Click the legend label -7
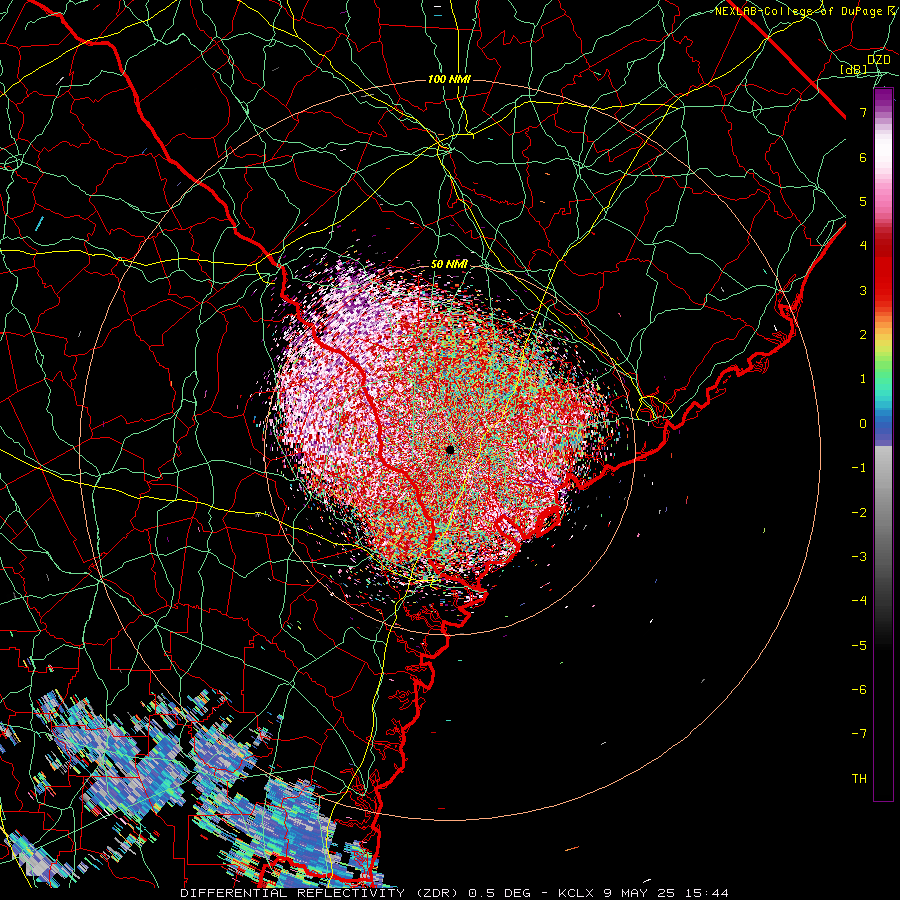900x900 pixels. coord(859,734)
